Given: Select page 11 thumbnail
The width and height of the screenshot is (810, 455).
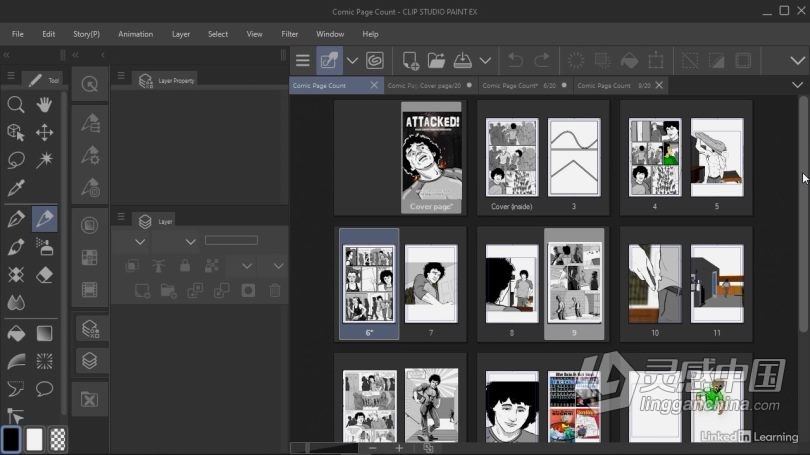Looking at the screenshot, I should (717, 284).
